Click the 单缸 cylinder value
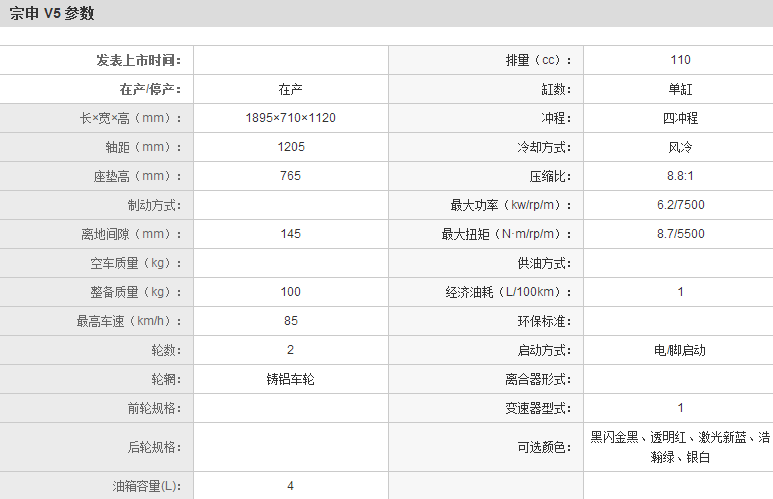The image size is (773, 499). [680, 89]
